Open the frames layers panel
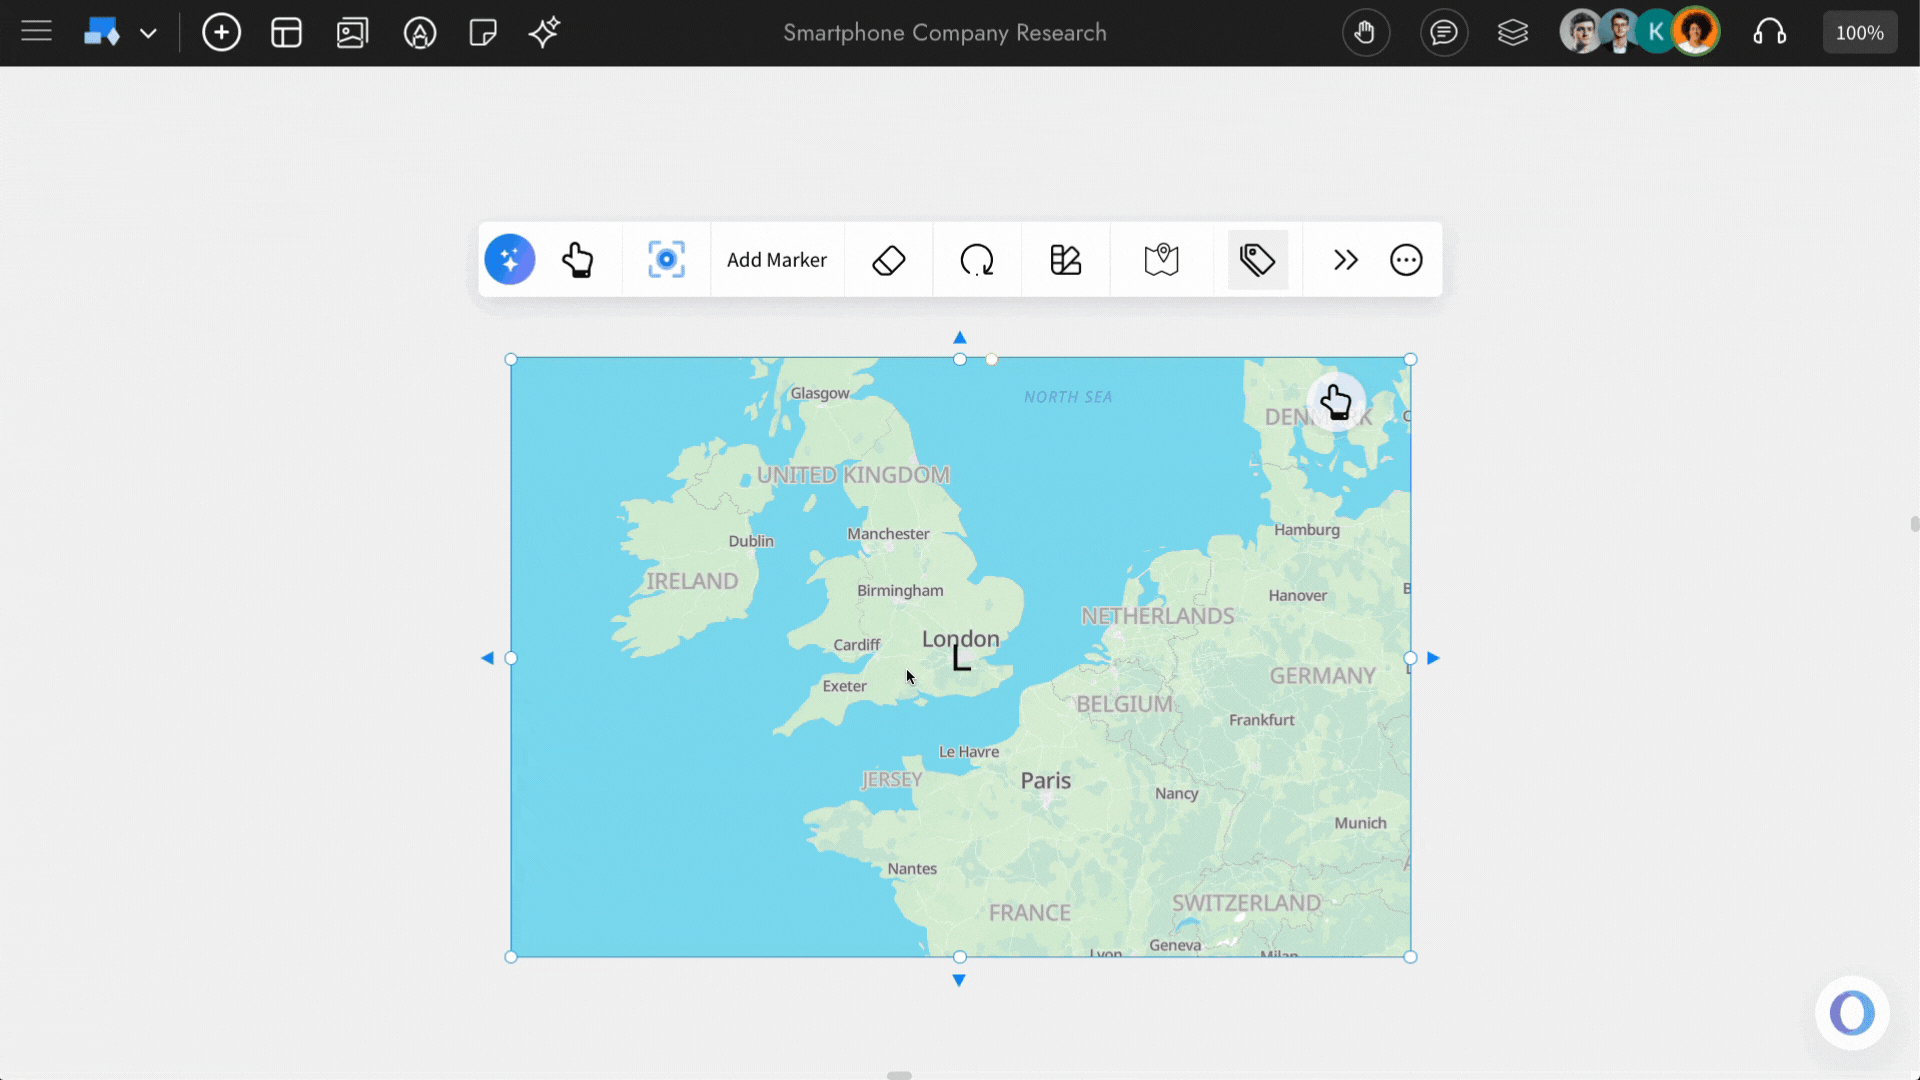The height and width of the screenshot is (1080, 1920). tap(1513, 32)
